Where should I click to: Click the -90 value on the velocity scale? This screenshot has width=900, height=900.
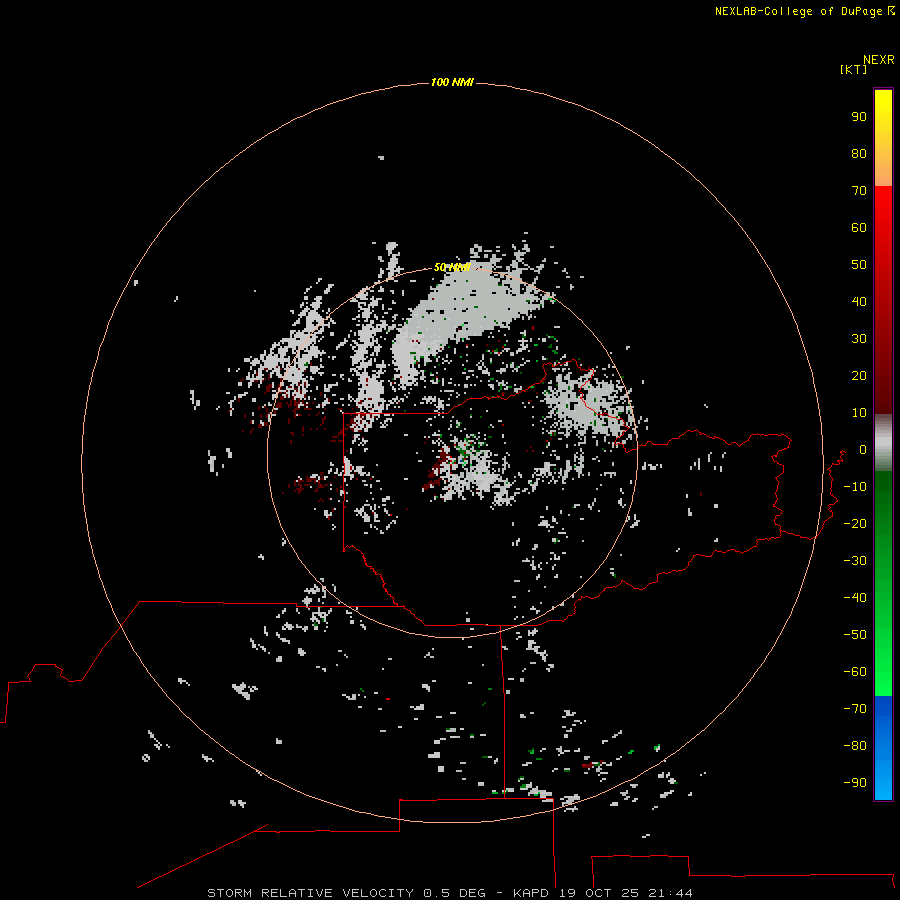coord(855,783)
